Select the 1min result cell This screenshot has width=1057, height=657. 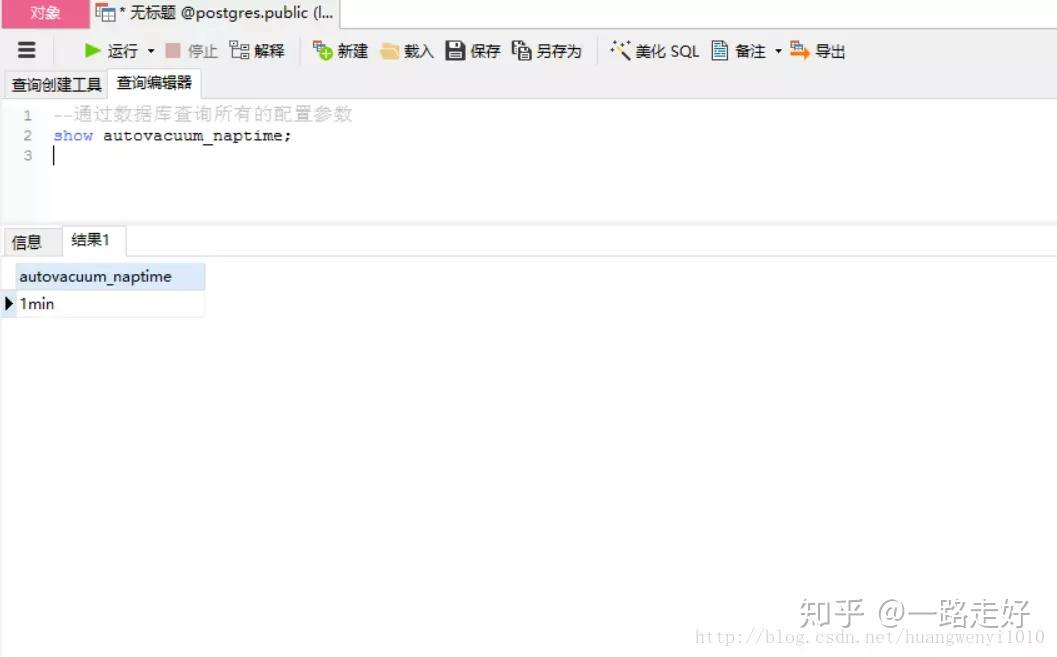tap(111, 304)
